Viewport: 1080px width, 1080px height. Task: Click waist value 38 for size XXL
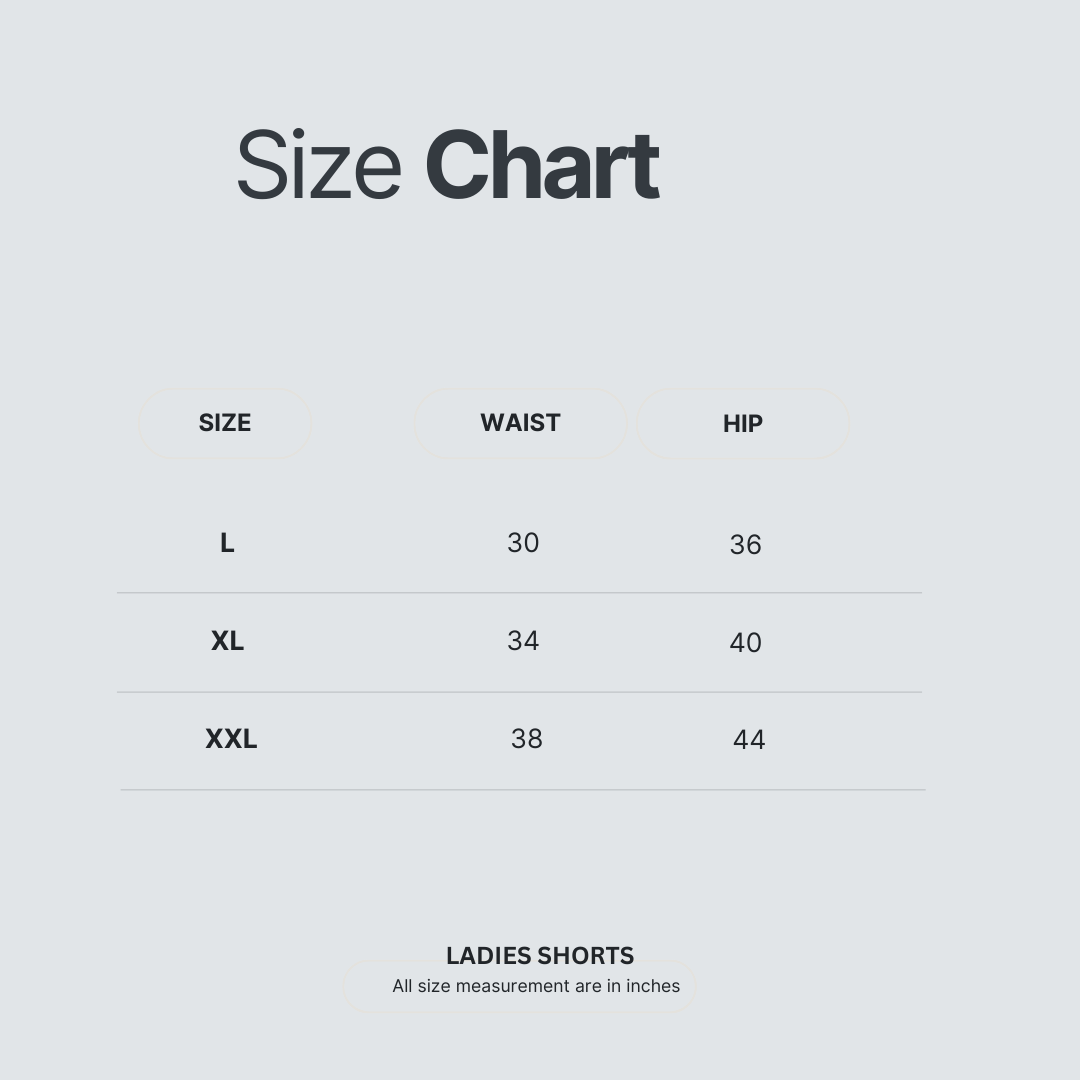[527, 738]
